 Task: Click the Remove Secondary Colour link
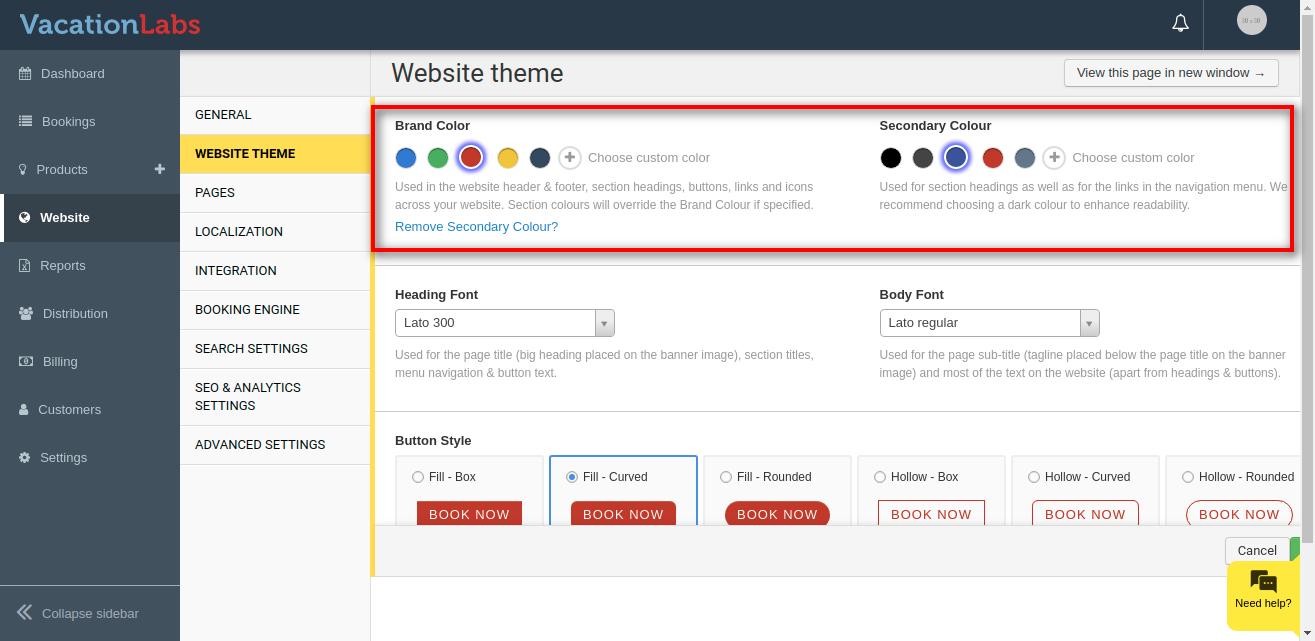coord(476,227)
